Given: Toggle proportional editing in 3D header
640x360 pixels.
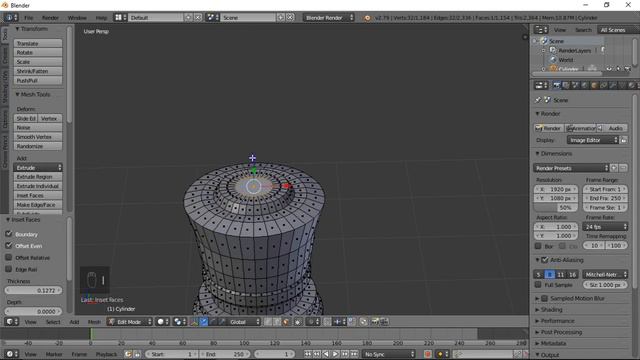Looking at the screenshot, I should (x=313, y=322).
